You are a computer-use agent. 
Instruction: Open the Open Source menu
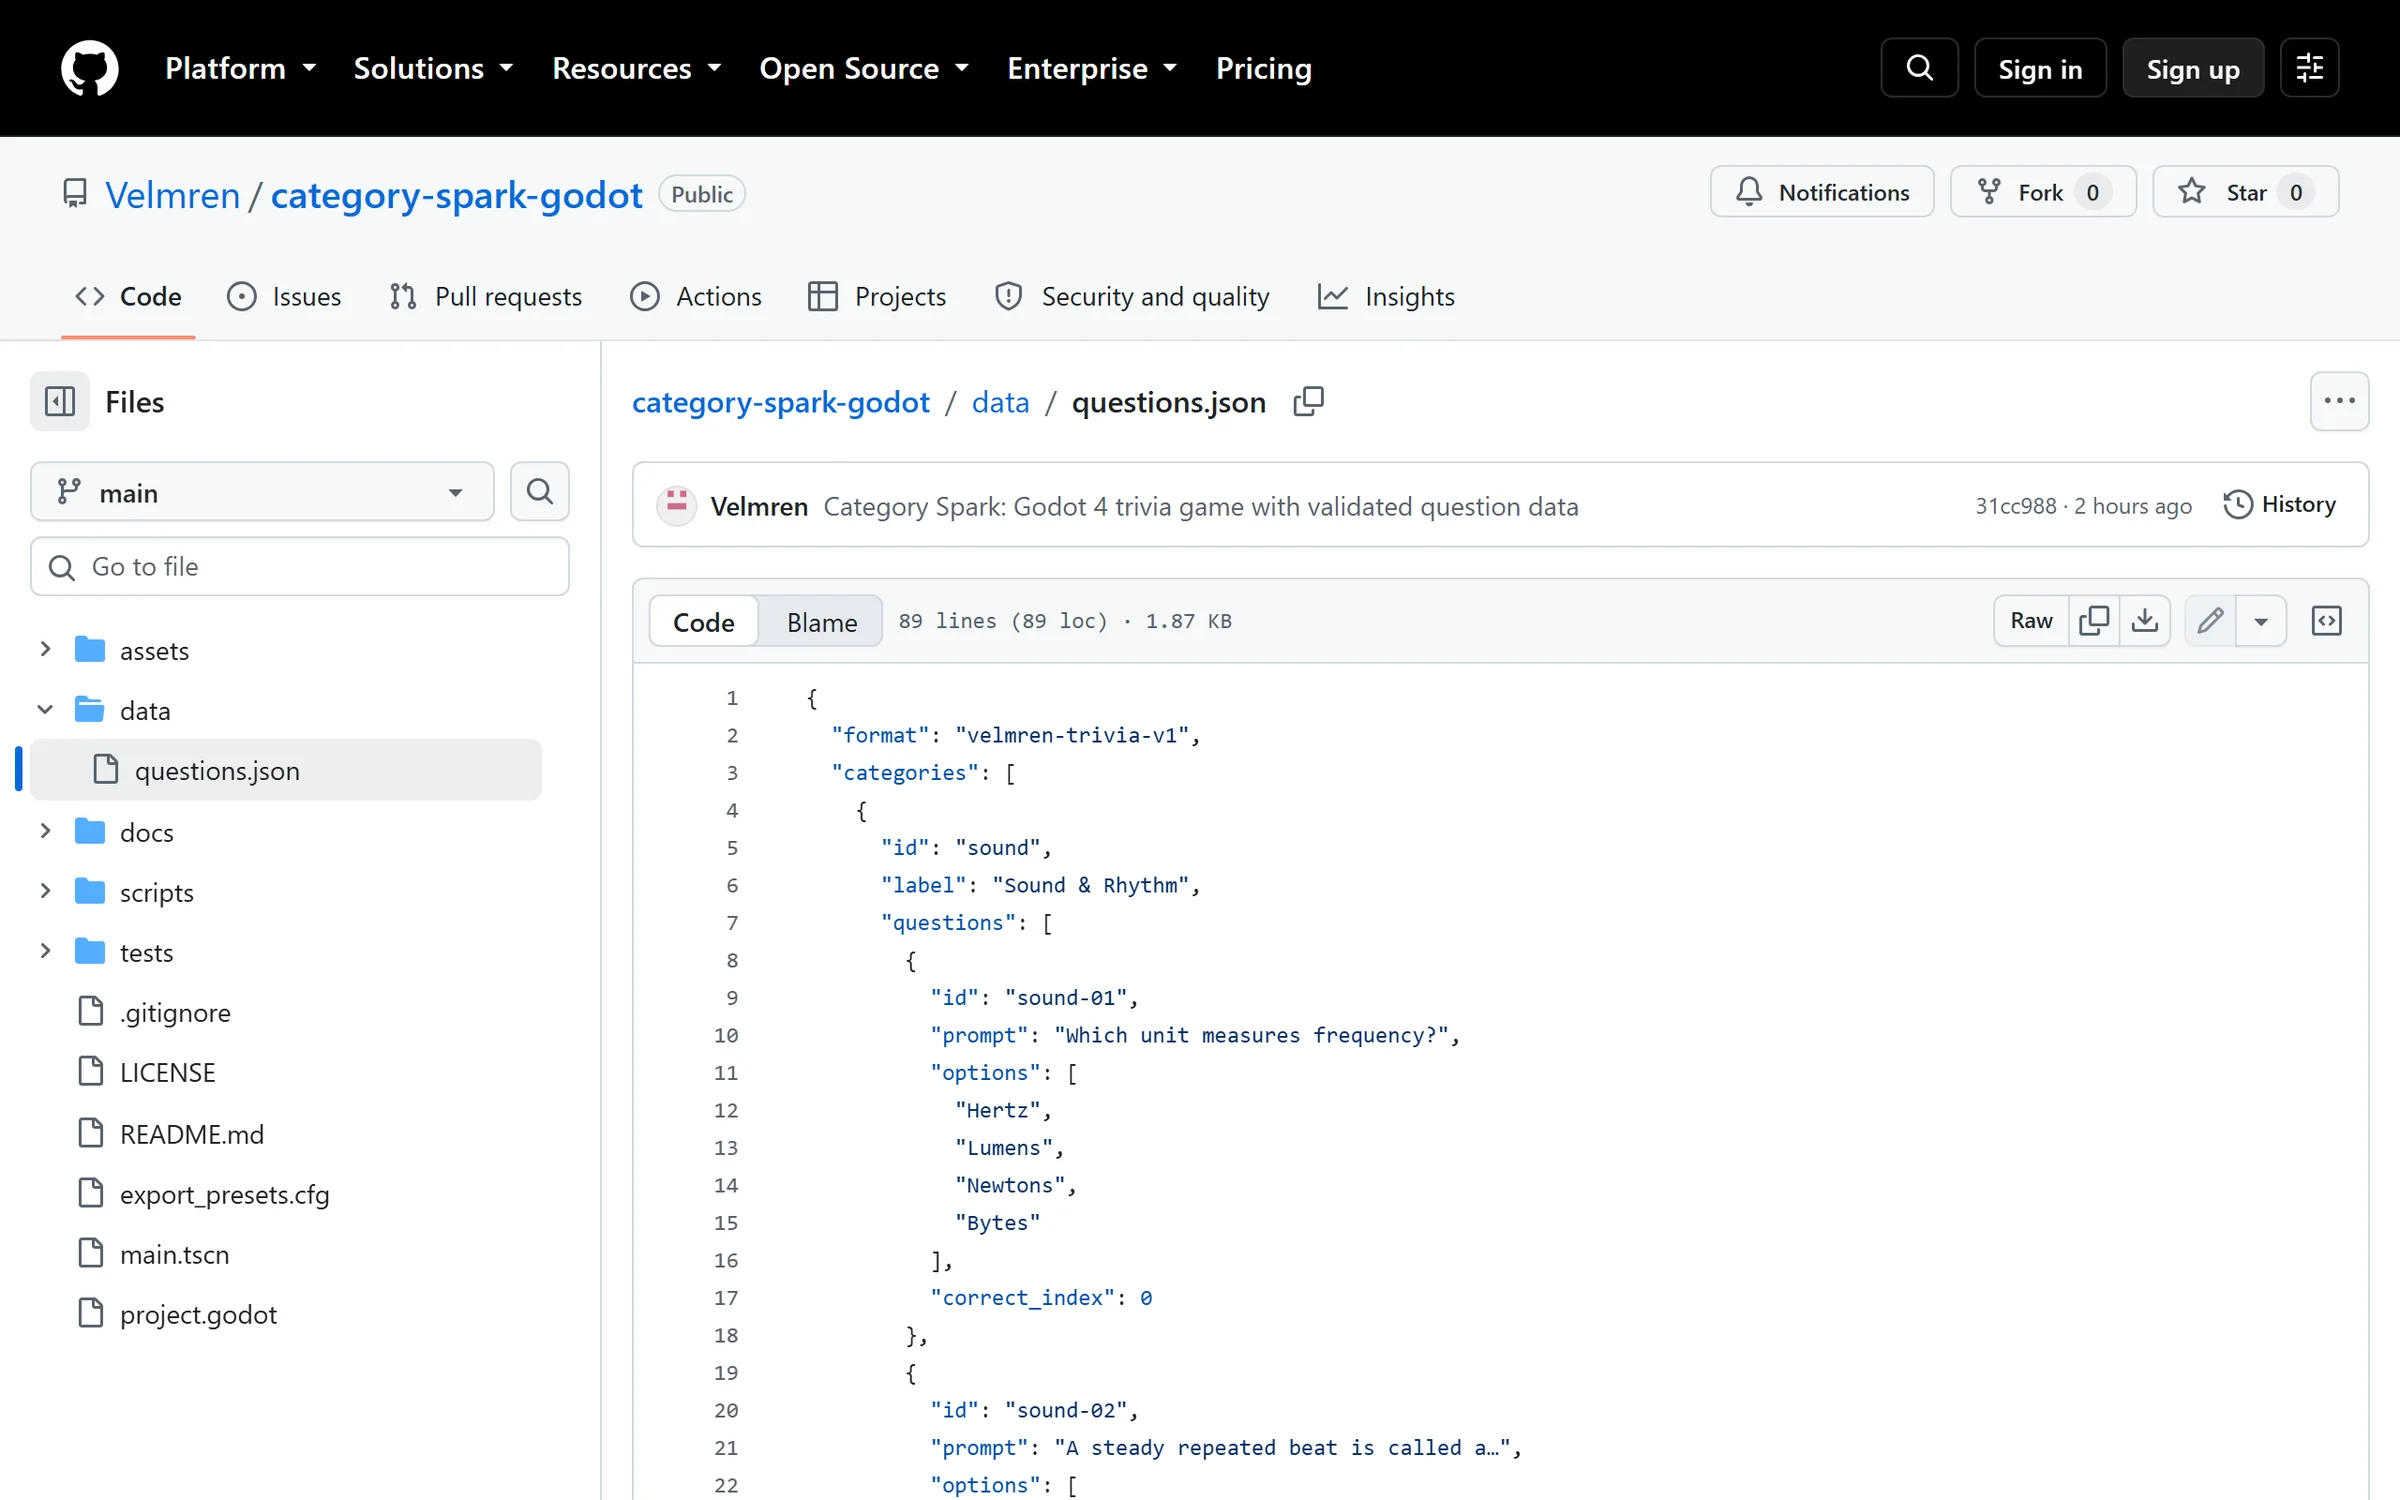864,68
